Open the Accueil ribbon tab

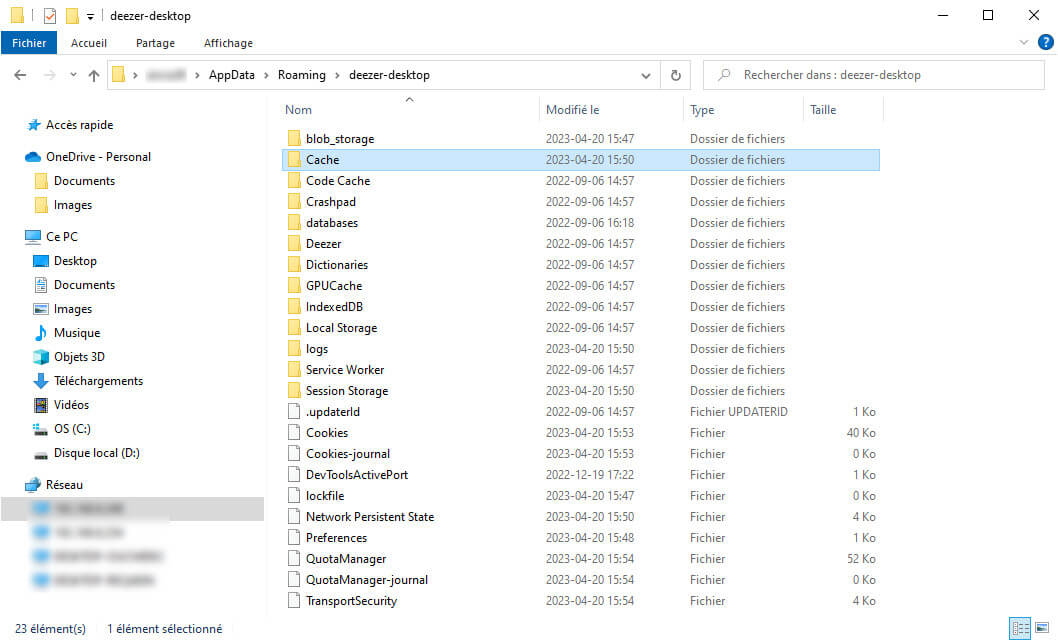click(88, 43)
